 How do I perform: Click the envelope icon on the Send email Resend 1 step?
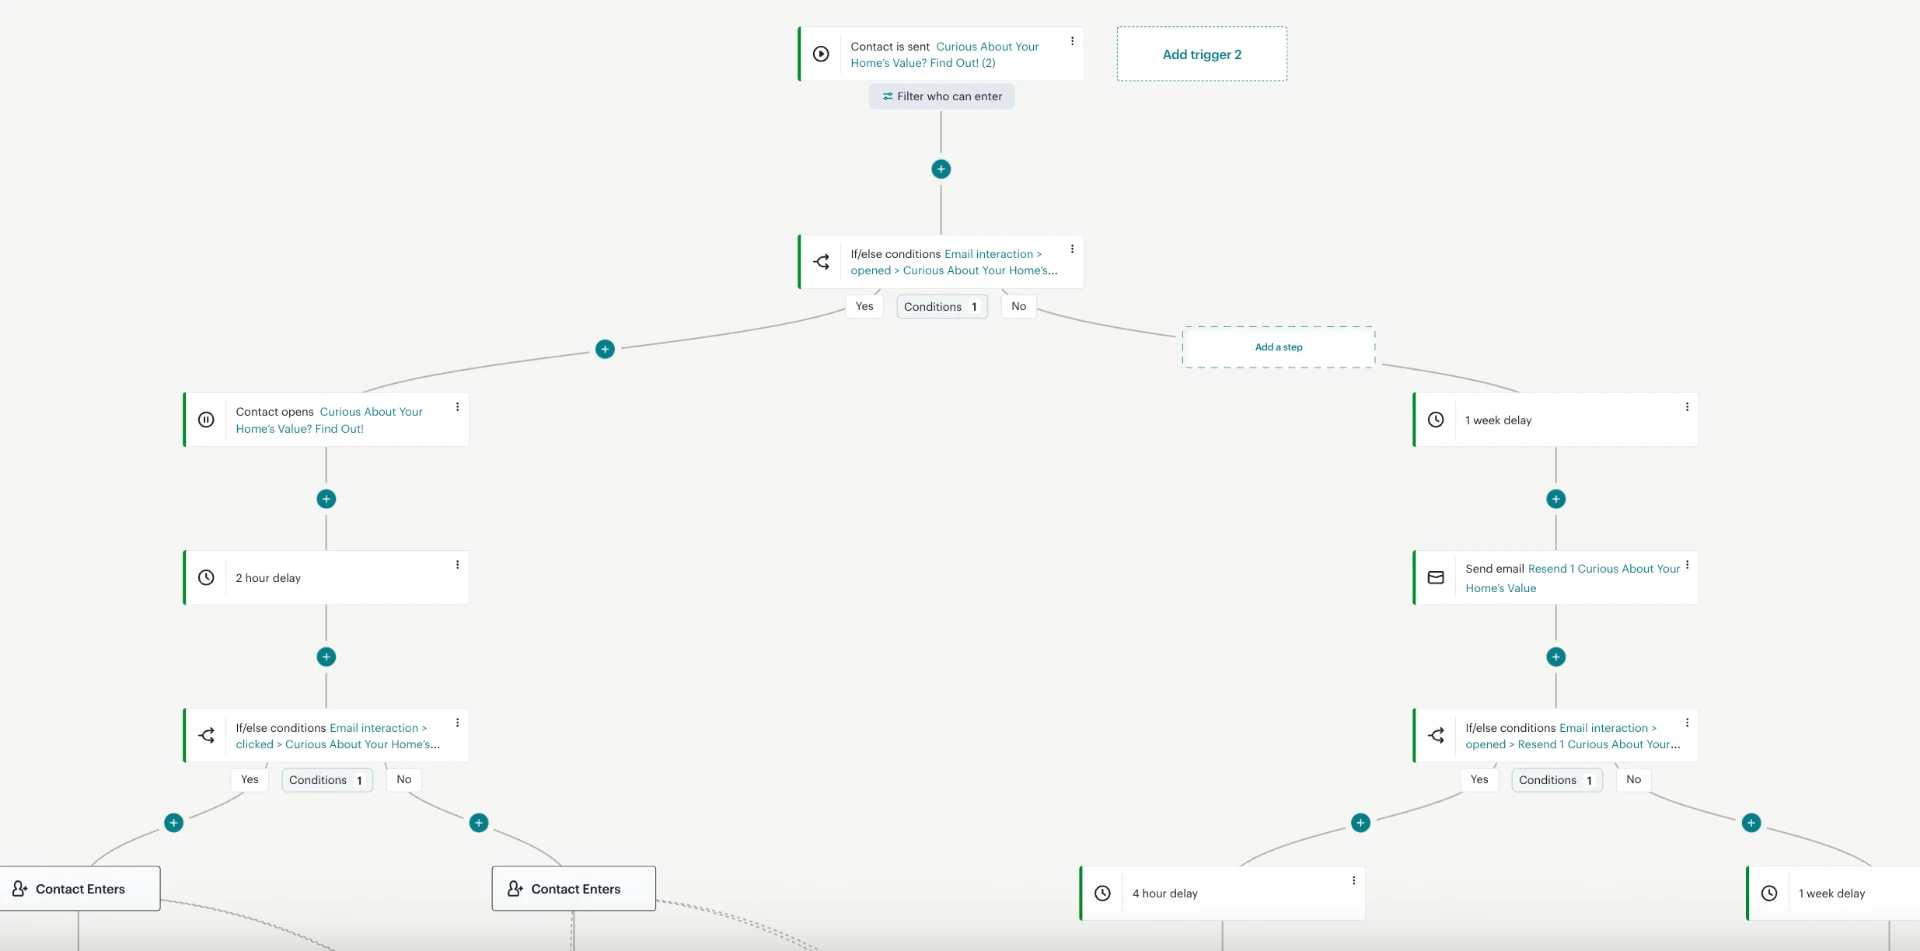click(1436, 578)
